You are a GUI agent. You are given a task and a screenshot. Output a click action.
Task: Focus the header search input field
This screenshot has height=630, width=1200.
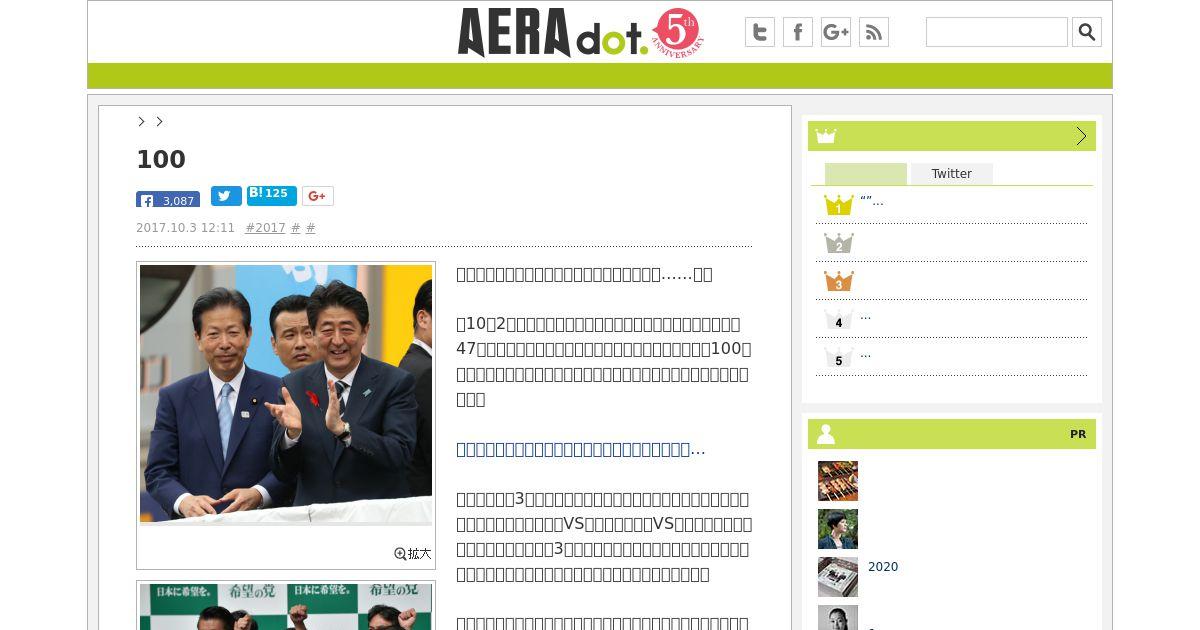tap(997, 32)
